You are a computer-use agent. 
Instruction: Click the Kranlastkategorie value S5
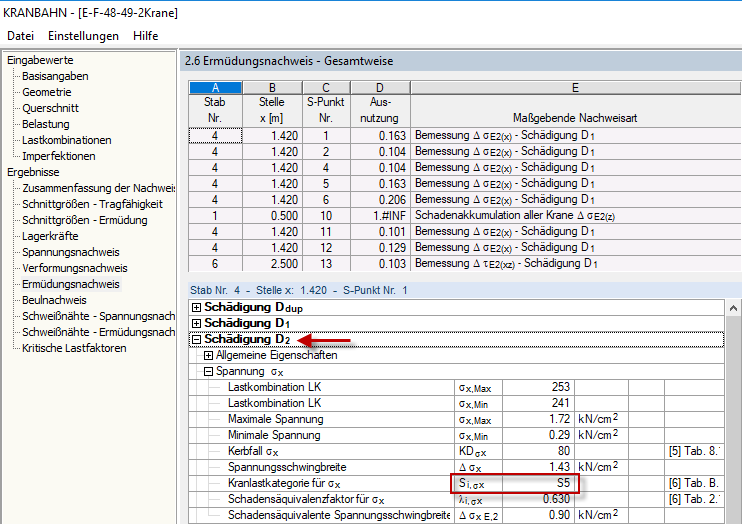[539, 483]
